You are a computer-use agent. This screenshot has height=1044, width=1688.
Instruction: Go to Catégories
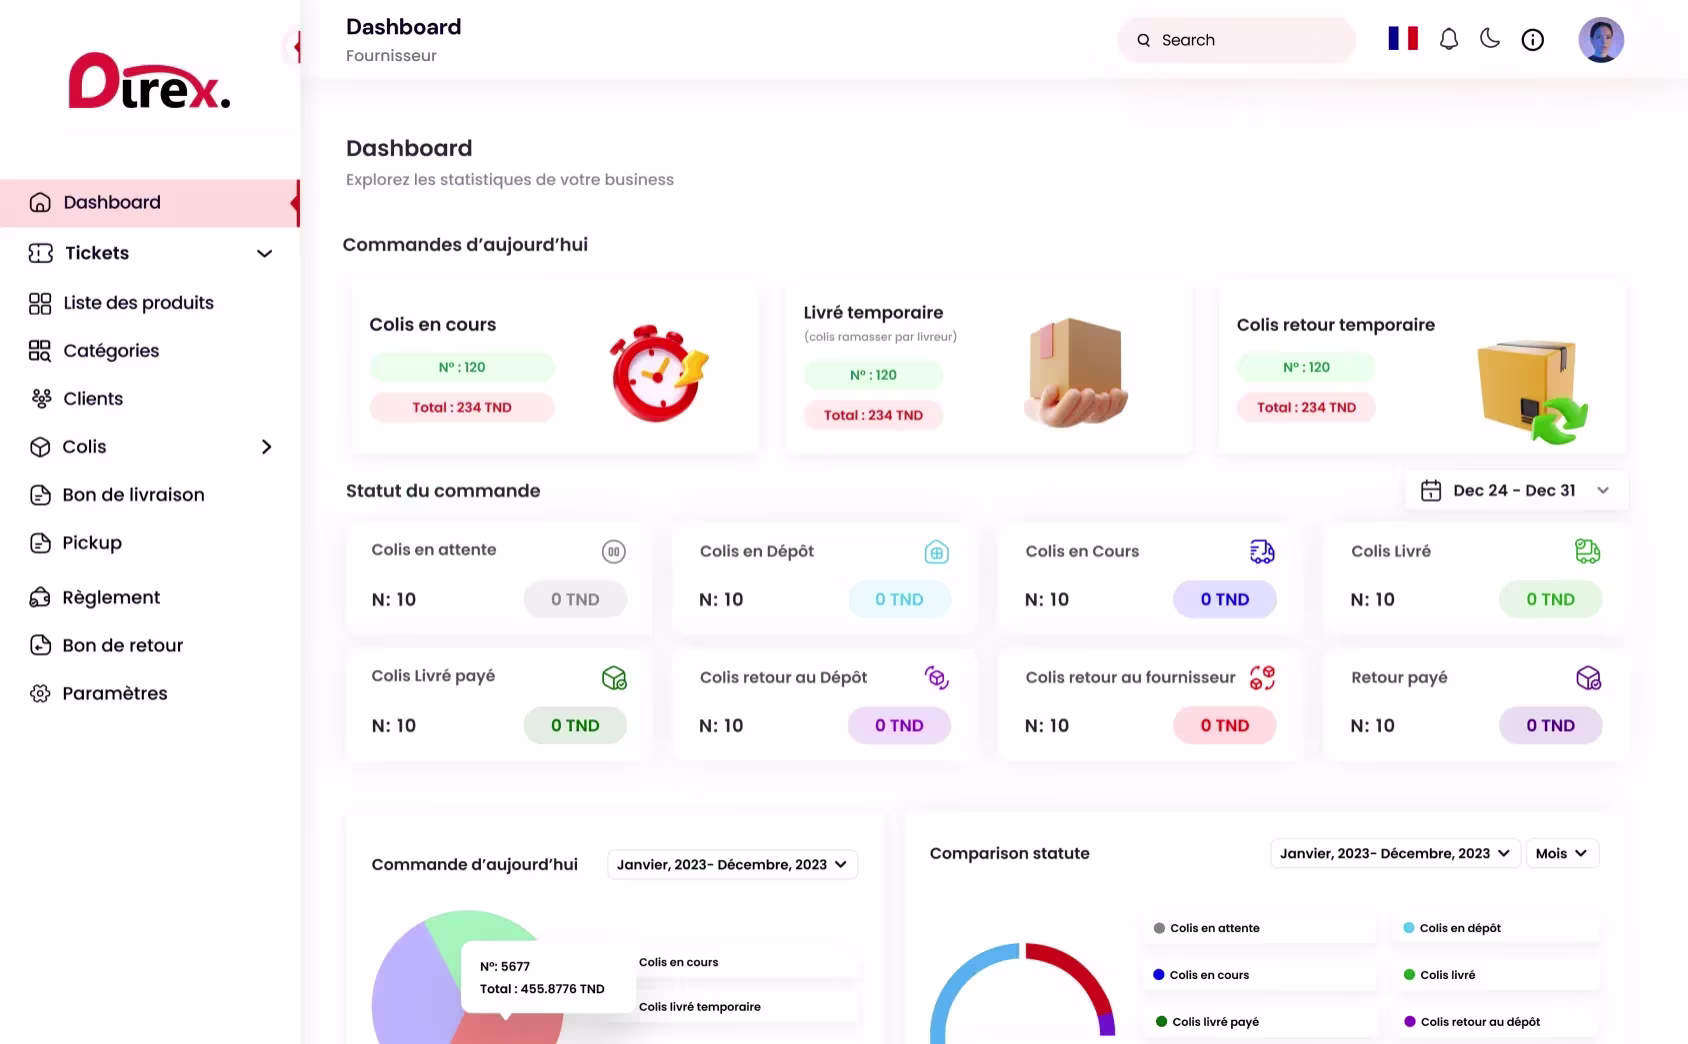pos(111,351)
